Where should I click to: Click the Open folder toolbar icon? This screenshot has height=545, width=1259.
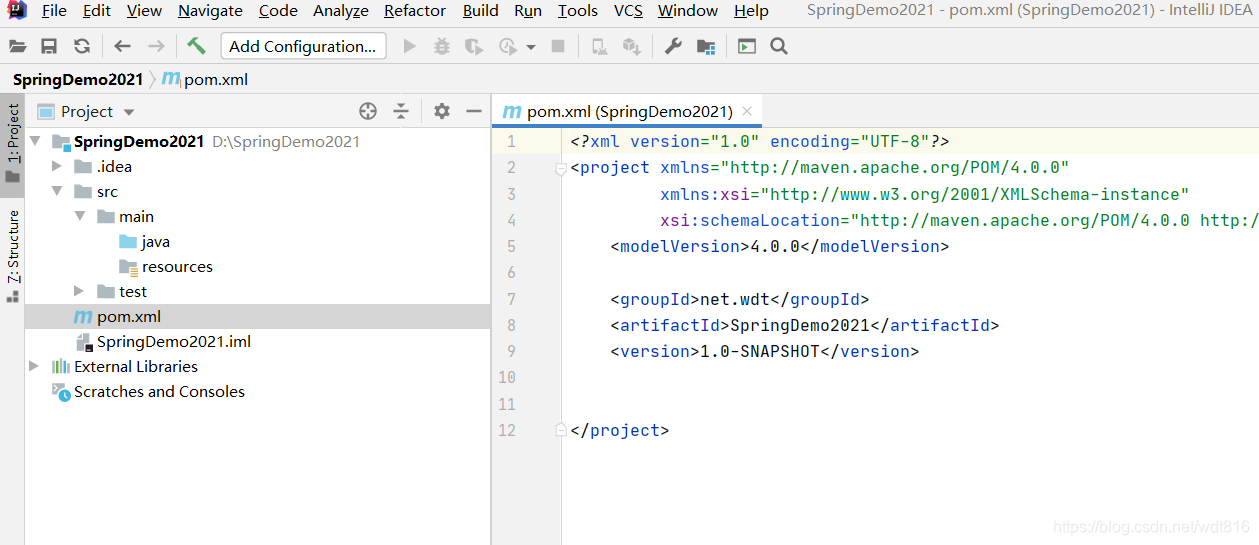tap(17, 46)
